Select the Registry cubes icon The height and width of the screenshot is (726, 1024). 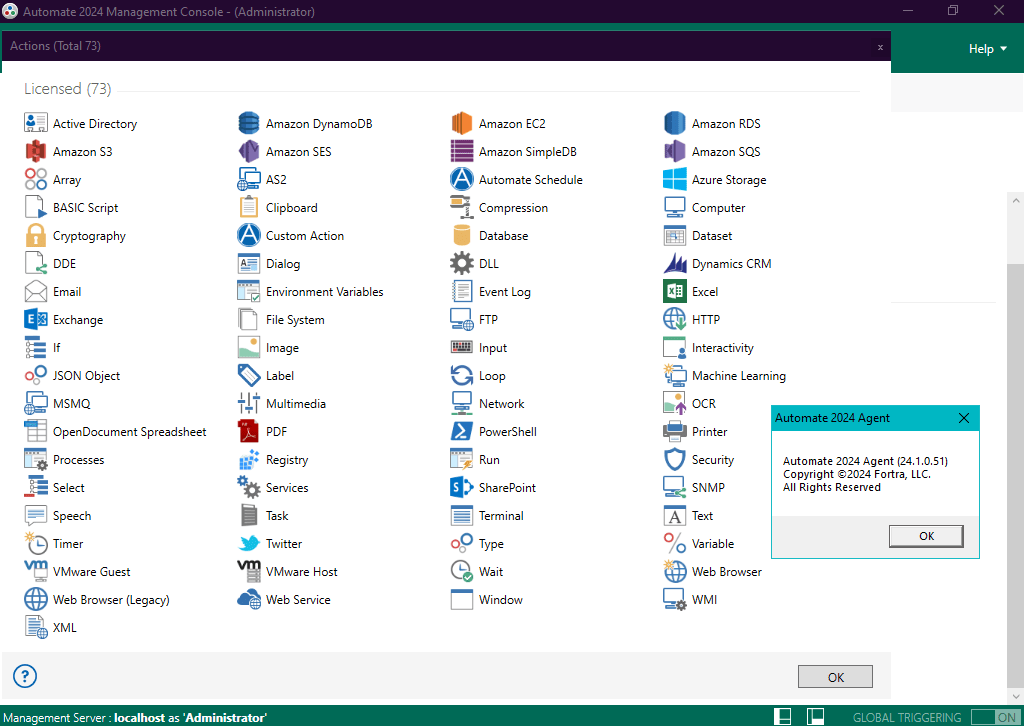tap(249, 459)
